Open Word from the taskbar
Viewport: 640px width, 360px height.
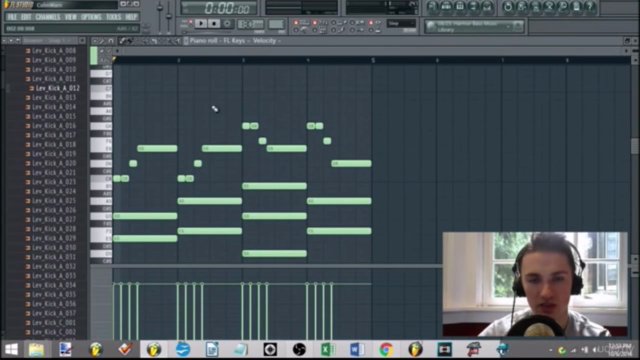[357, 350]
